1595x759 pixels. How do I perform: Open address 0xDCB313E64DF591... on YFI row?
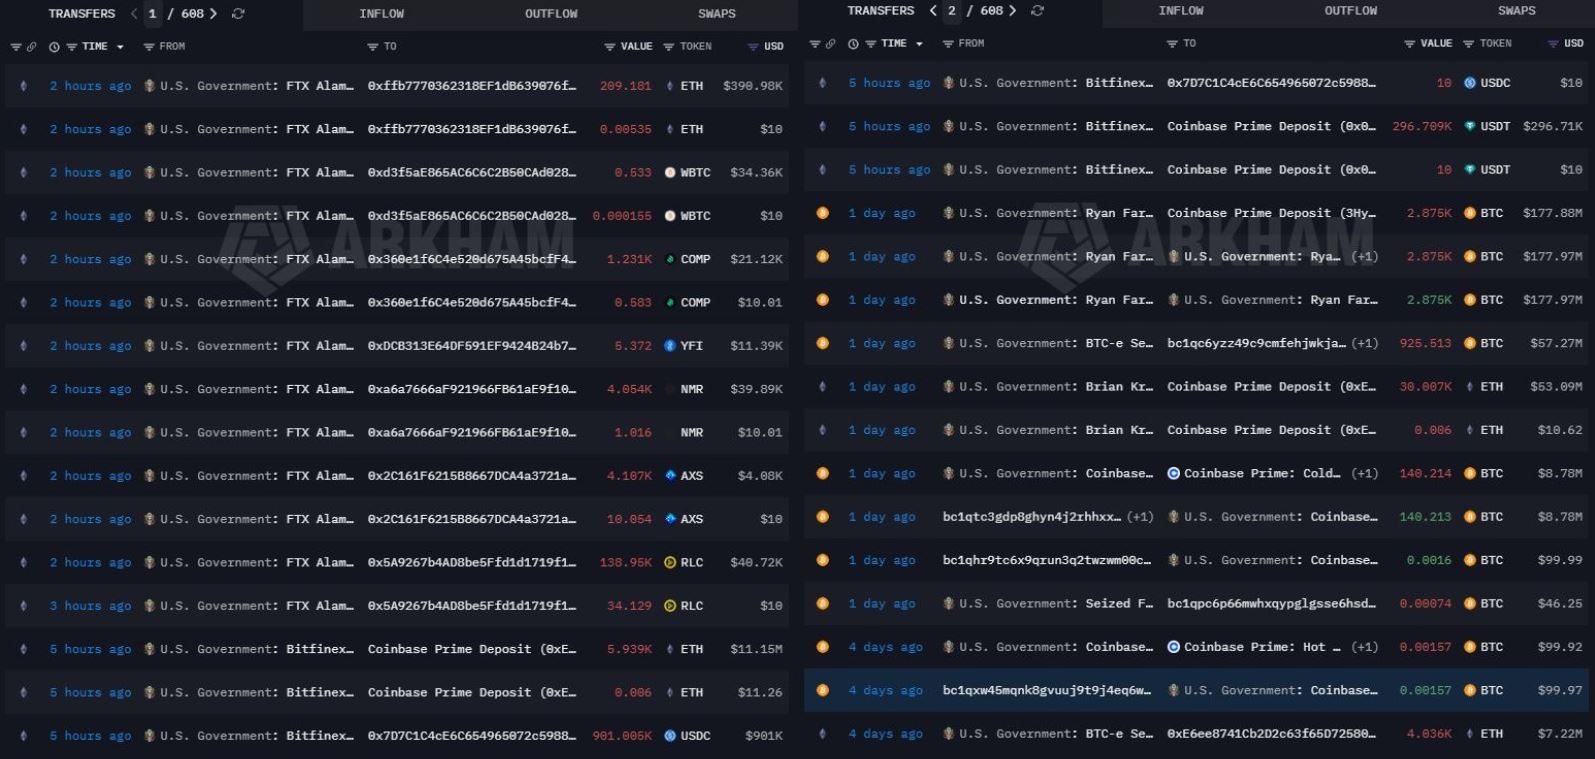[x=472, y=346]
